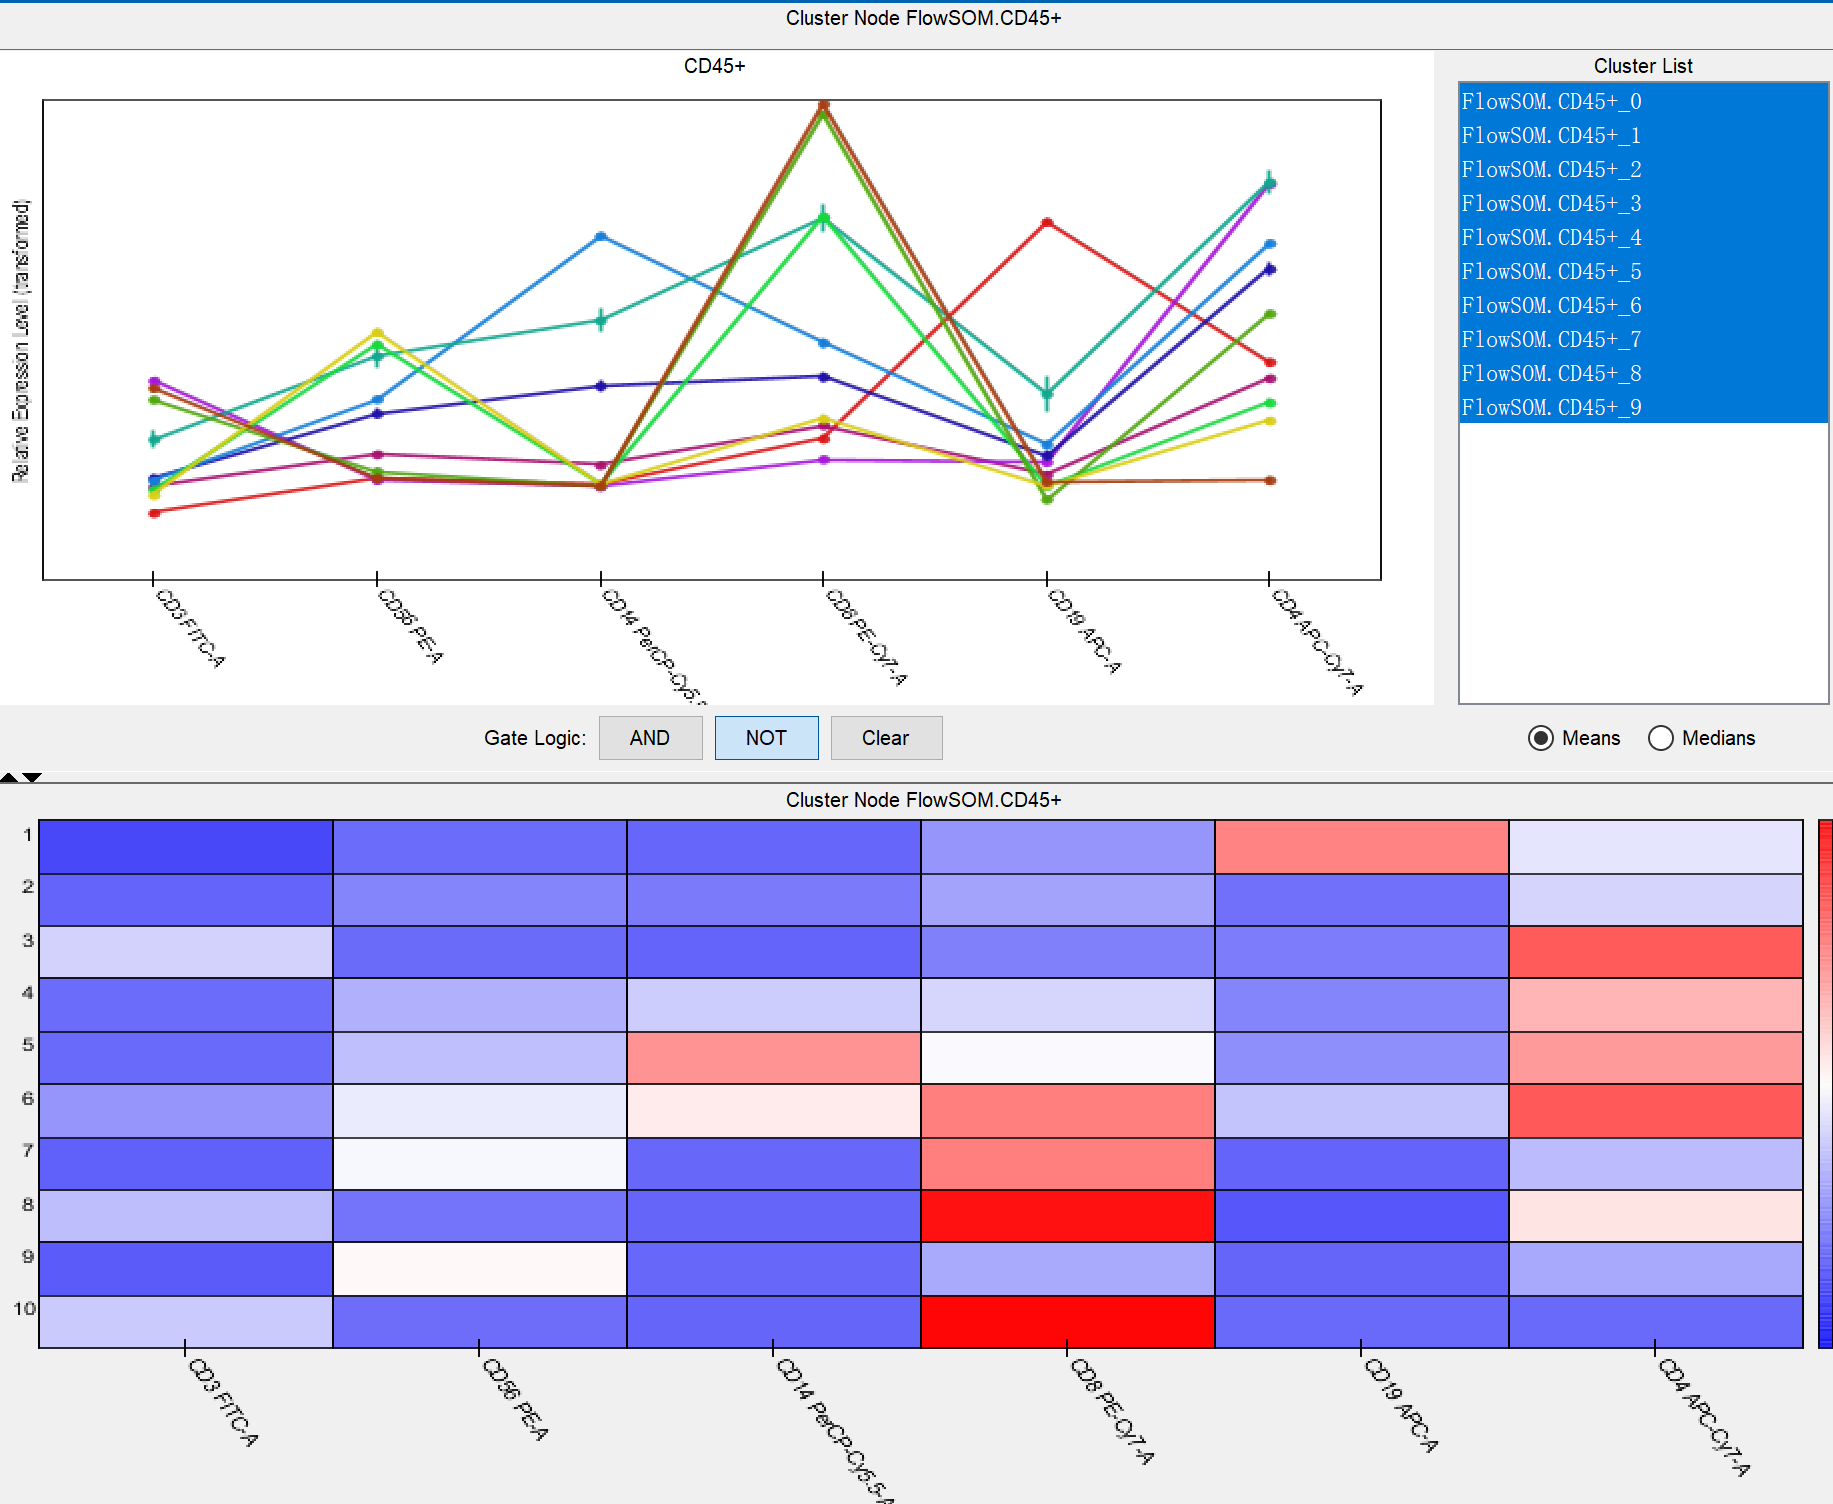Click the down arrow on the pane splitter

pyautogui.click(x=32, y=777)
